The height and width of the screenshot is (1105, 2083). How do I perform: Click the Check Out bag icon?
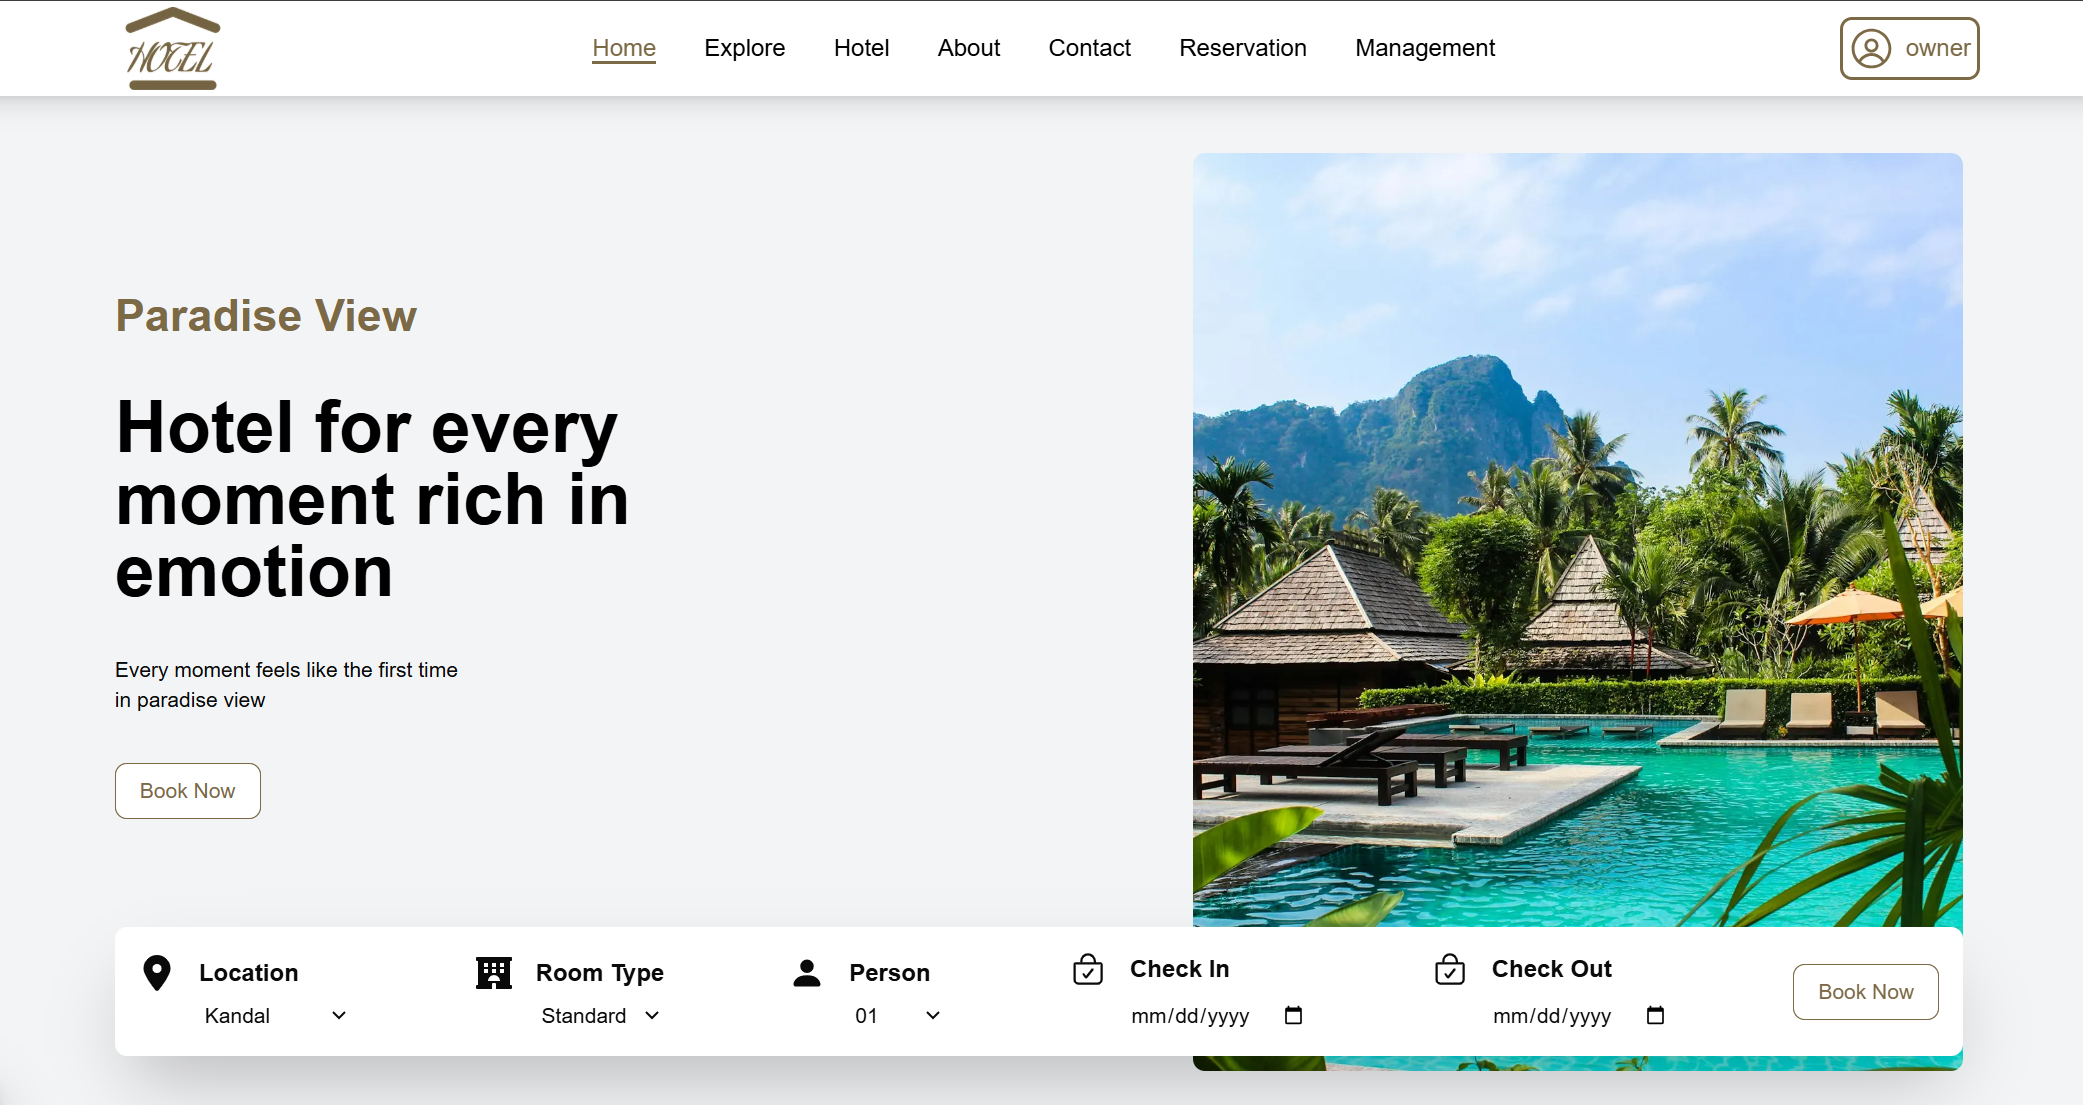pos(1450,969)
